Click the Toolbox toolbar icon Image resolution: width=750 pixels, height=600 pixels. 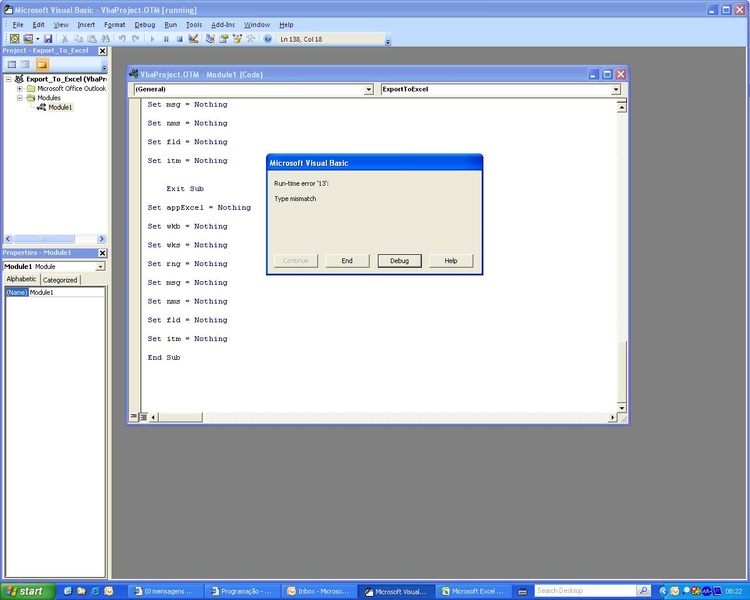coord(250,39)
